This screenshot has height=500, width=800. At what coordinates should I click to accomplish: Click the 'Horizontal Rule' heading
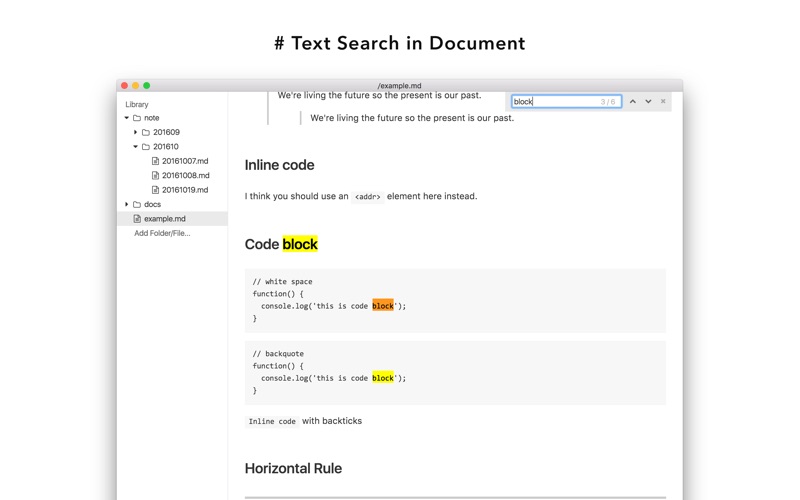click(x=293, y=468)
